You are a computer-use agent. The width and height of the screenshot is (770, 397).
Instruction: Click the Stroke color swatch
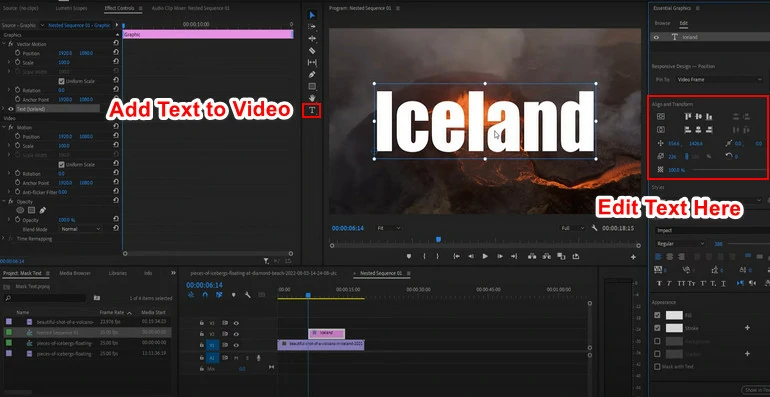[x=674, y=328]
